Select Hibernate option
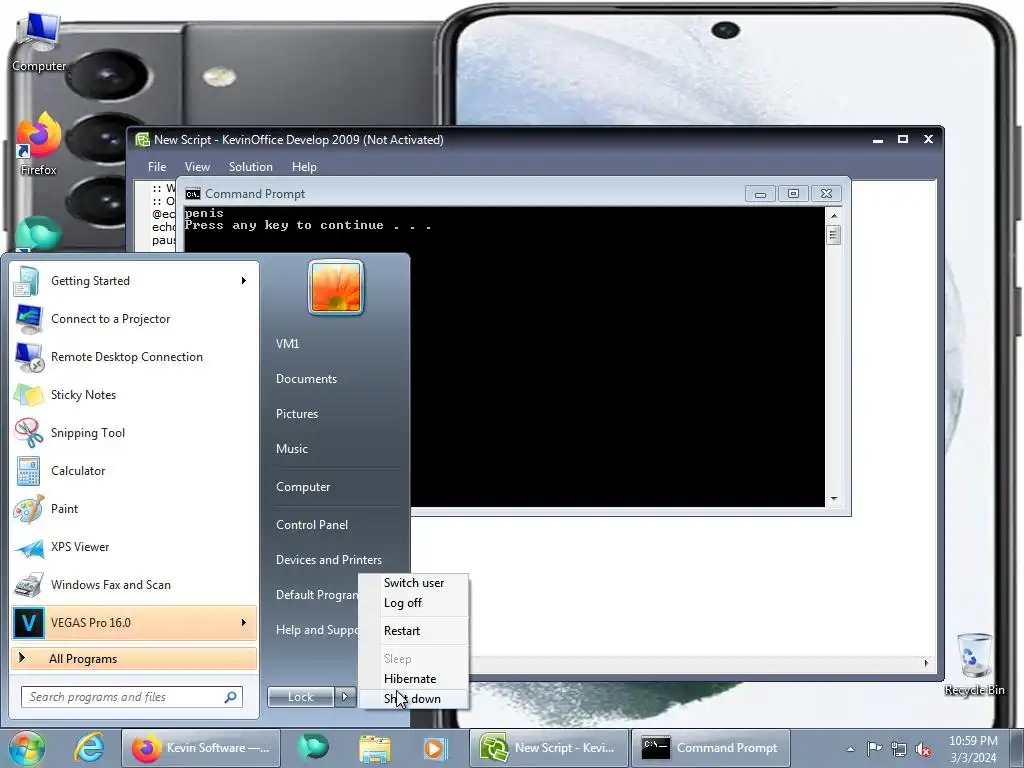The height and width of the screenshot is (768, 1024). pos(414,679)
